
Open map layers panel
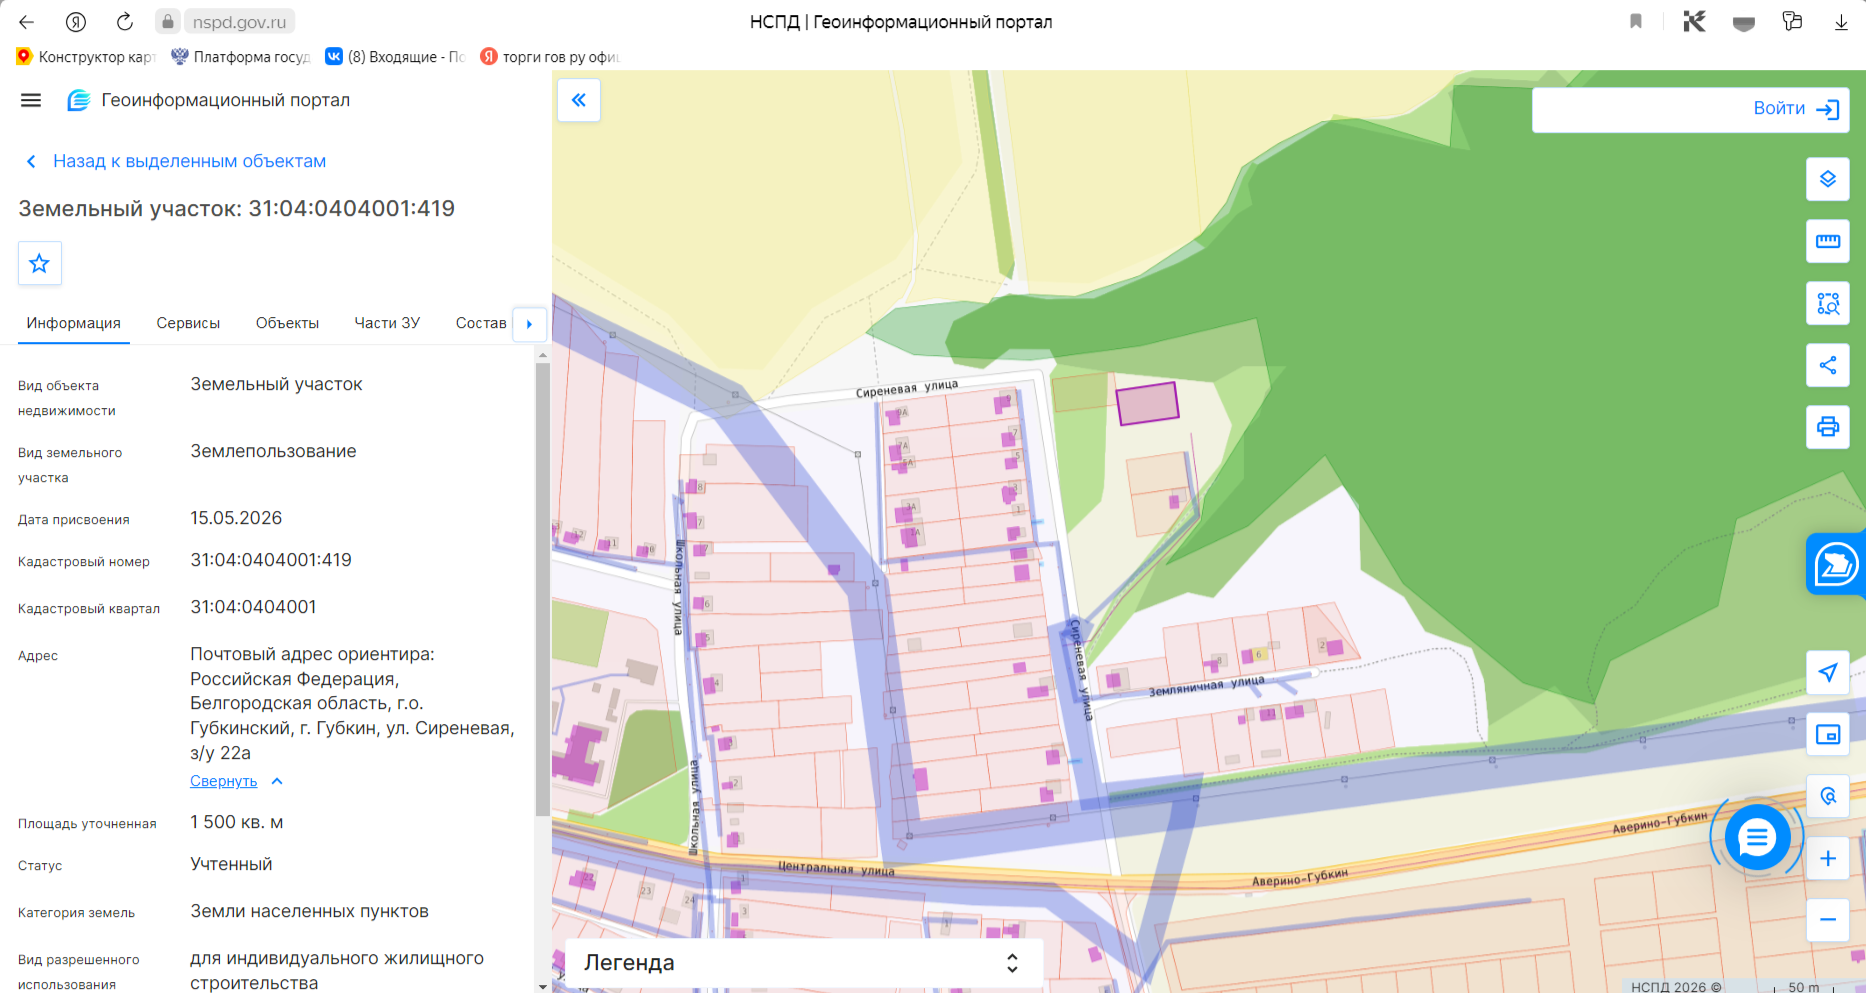[x=1828, y=179]
